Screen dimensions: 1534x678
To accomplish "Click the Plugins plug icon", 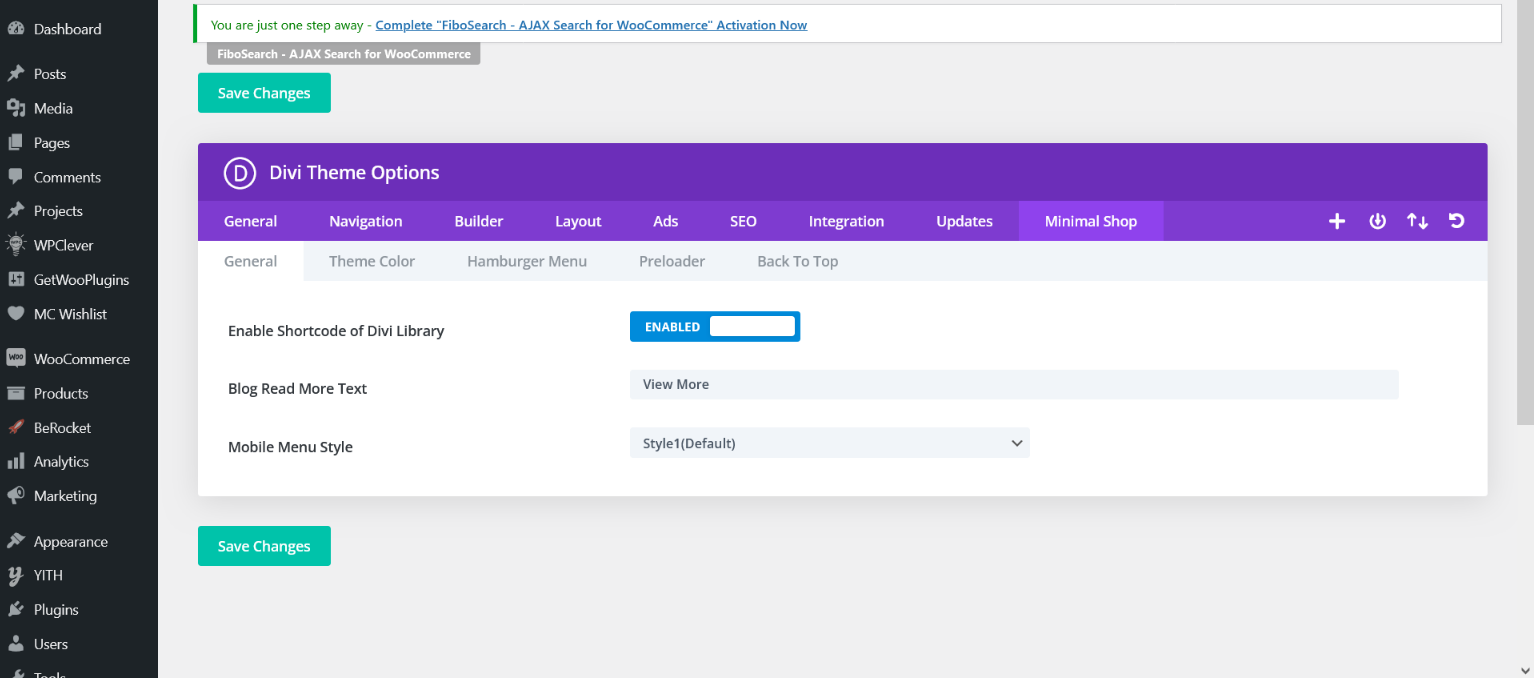I will [15, 610].
